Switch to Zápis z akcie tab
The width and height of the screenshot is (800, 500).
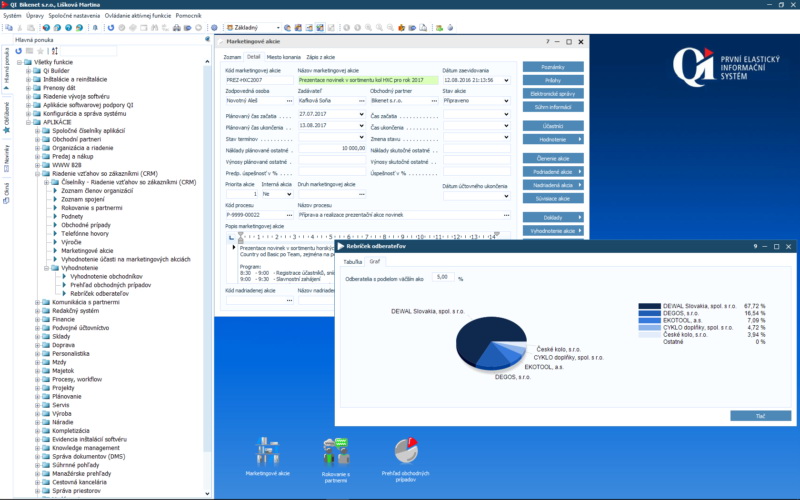pos(320,57)
